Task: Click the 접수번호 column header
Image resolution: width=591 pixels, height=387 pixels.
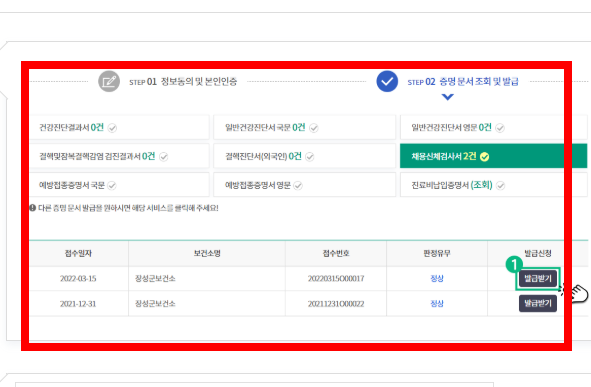Action: (x=336, y=253)
